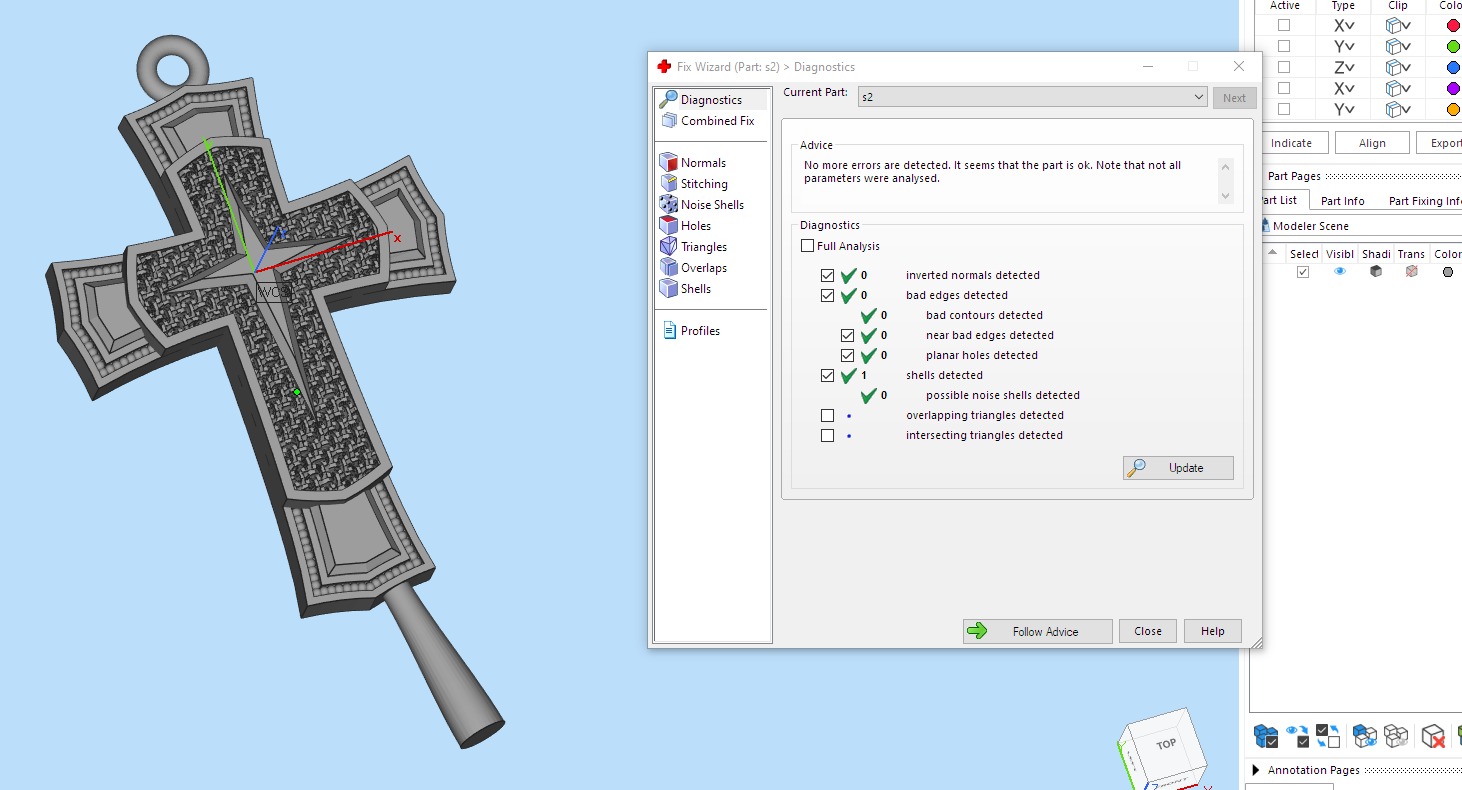Click the Align button

point(1372,143)
